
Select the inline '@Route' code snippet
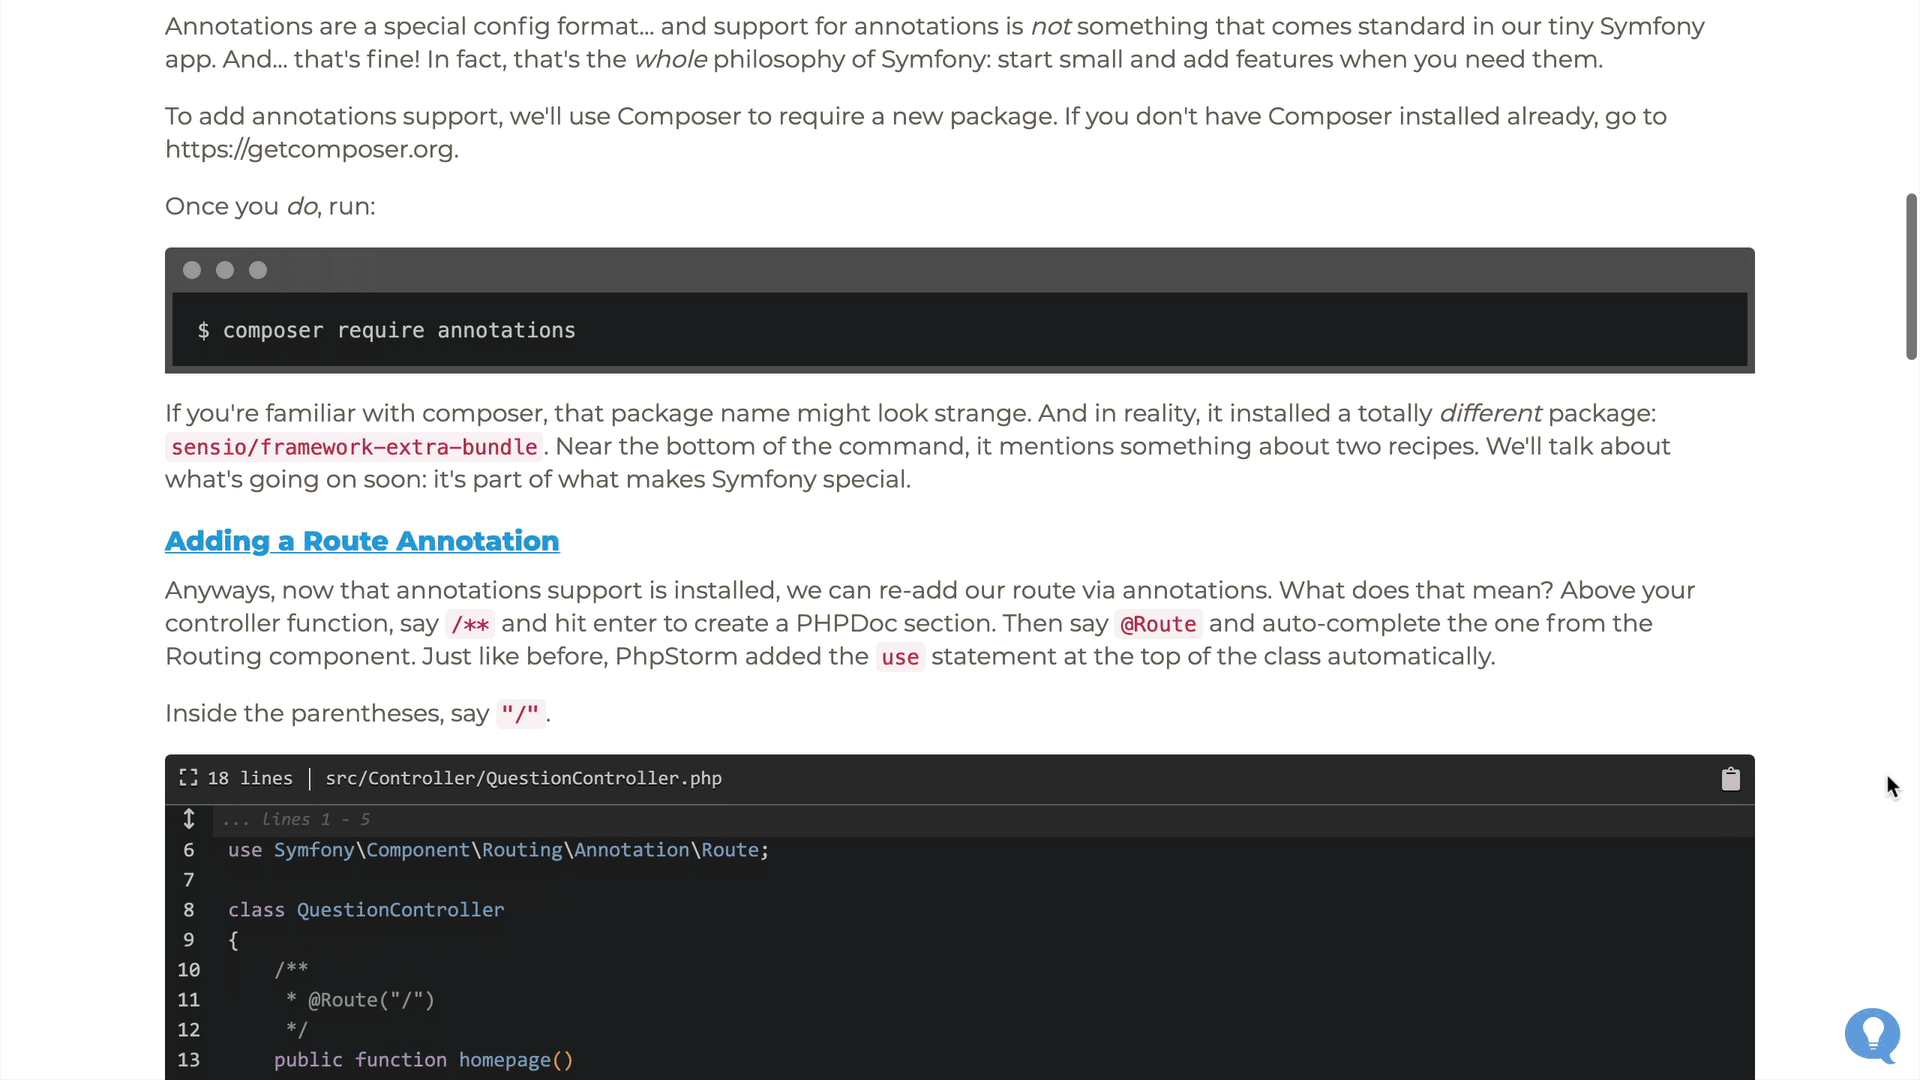[x=1158, y=624]
